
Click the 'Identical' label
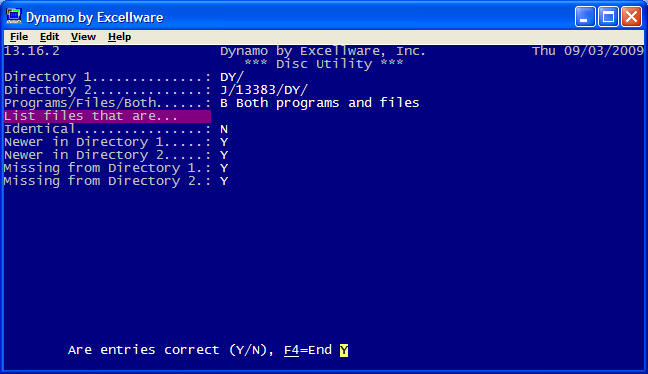[x=40, y=129]
